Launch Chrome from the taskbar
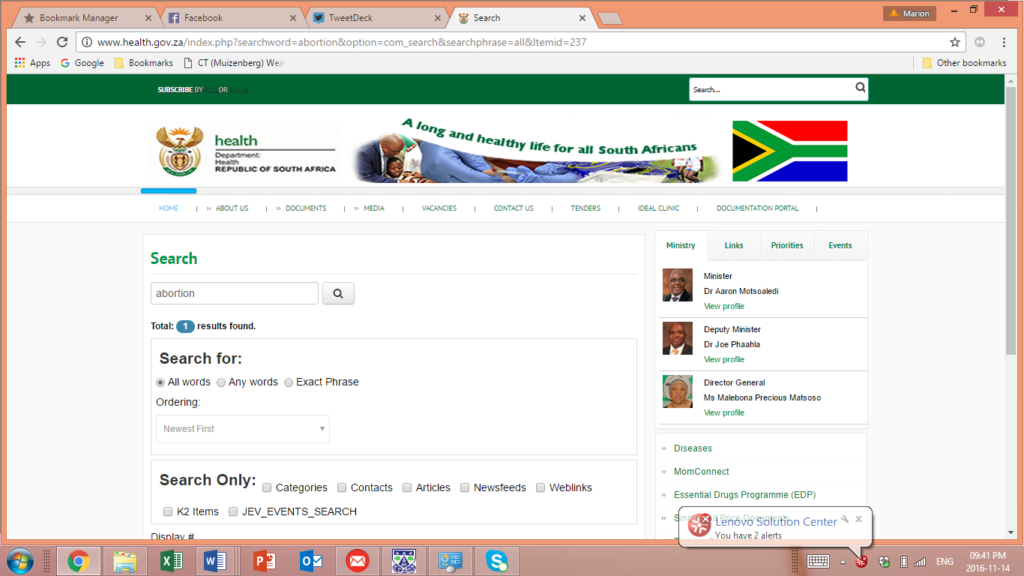Screen dimensions: 1024x576 (78, 561)
